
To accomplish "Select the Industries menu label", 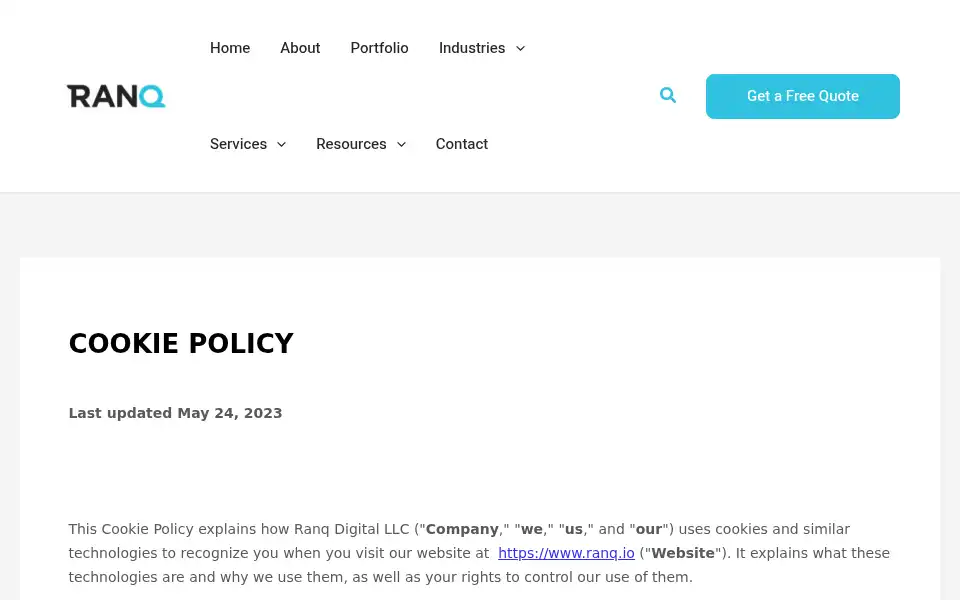I will tap(472, 48).
